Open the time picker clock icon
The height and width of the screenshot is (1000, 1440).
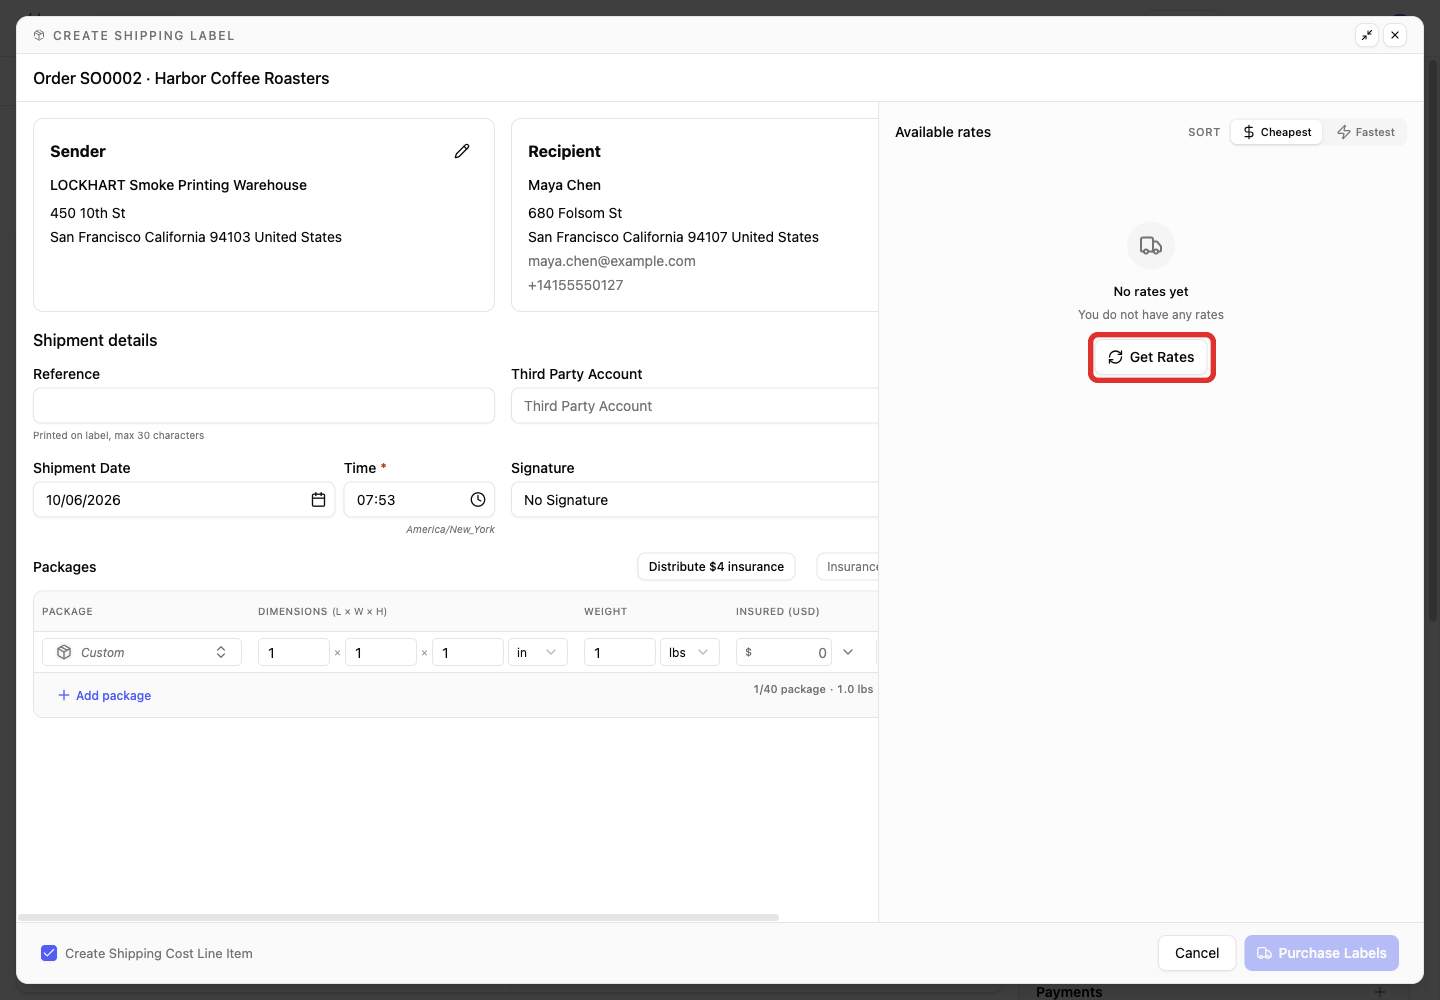478,500
